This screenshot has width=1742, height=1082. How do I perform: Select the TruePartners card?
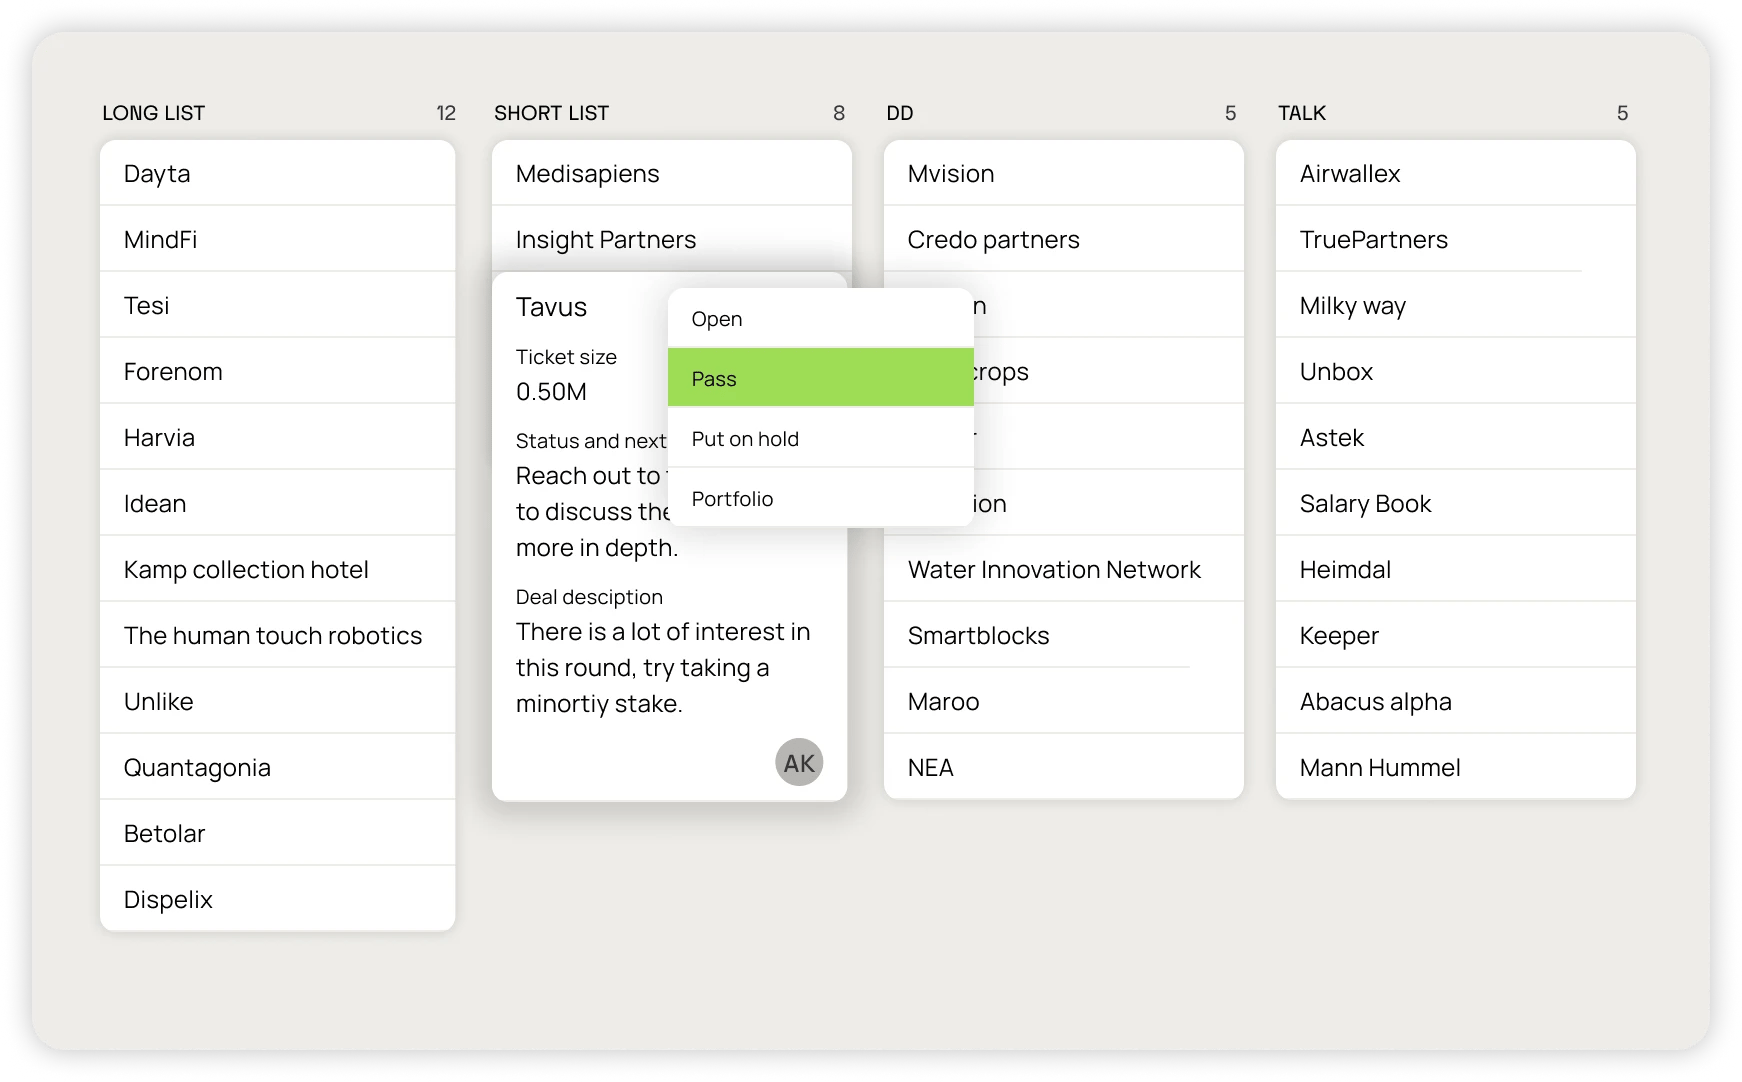pyautogui.click(x=1456, y=239)
